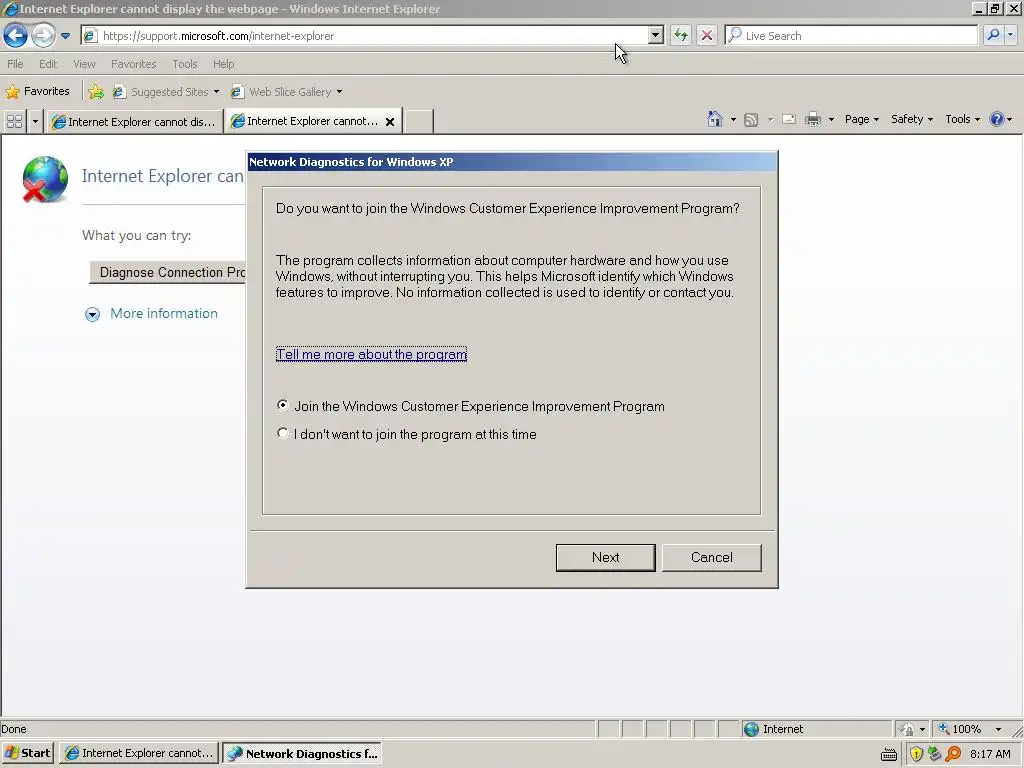Viewport: 1024px width, 768px height.
Task: Click Tell me more about the program link
Action: 371,354
